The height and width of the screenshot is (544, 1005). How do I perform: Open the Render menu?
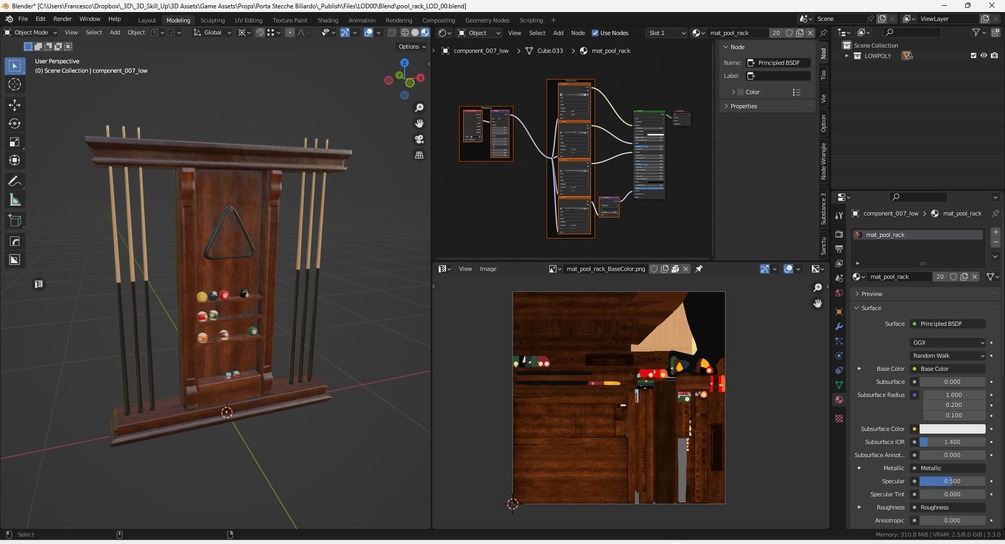pos(62,19)
